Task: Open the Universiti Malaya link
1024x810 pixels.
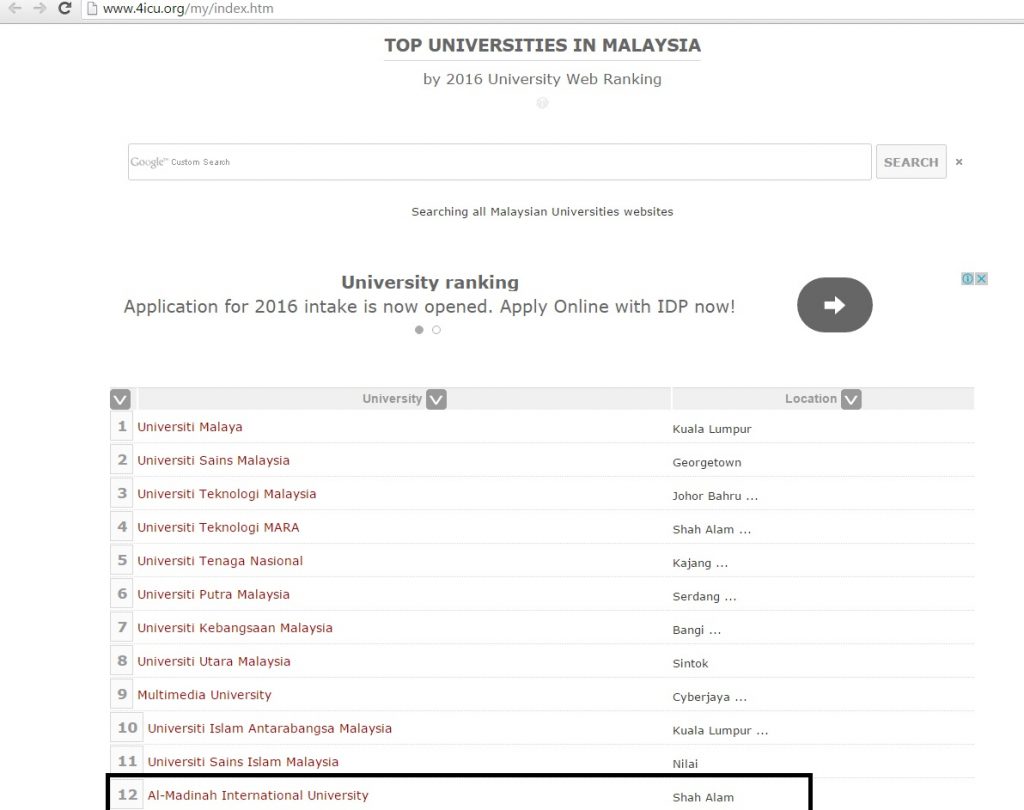Action: pyautogui.click(x=190, y=427)
